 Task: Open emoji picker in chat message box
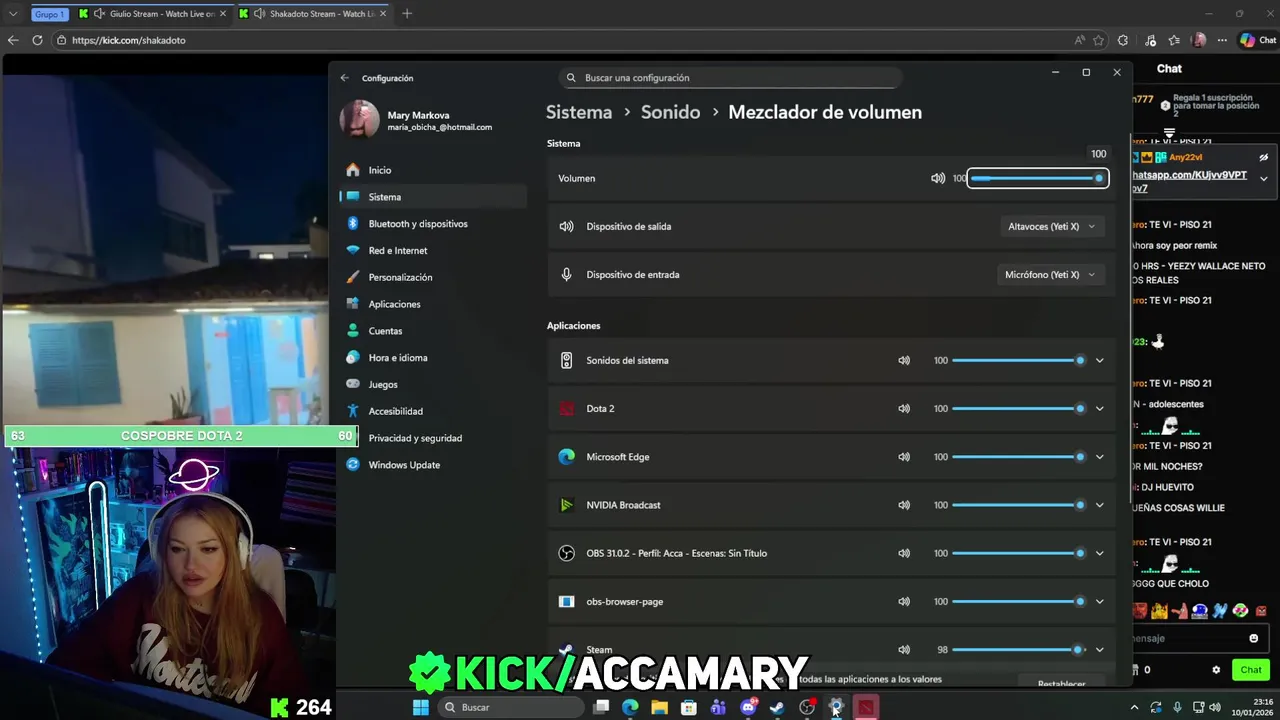point(1254,638)
